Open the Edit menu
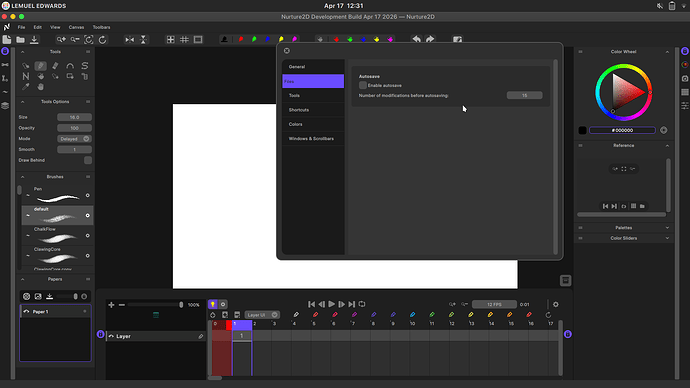This screenshot has width=690, height=388. click(37, 27)
